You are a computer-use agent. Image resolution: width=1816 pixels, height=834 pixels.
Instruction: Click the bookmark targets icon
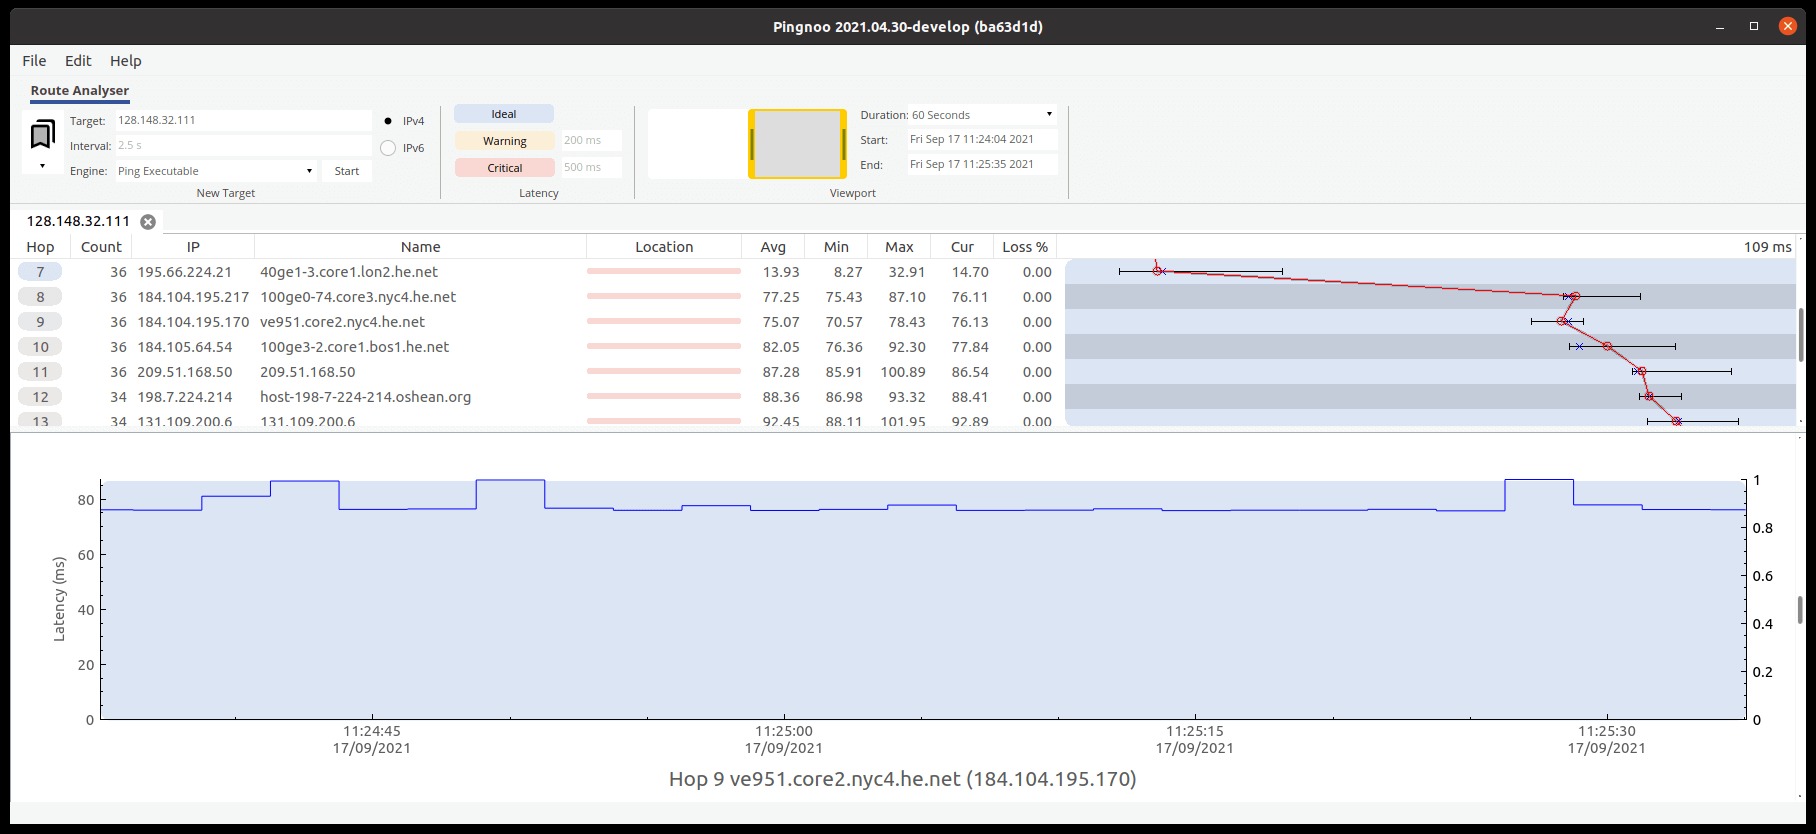click(x=42, y=135)
